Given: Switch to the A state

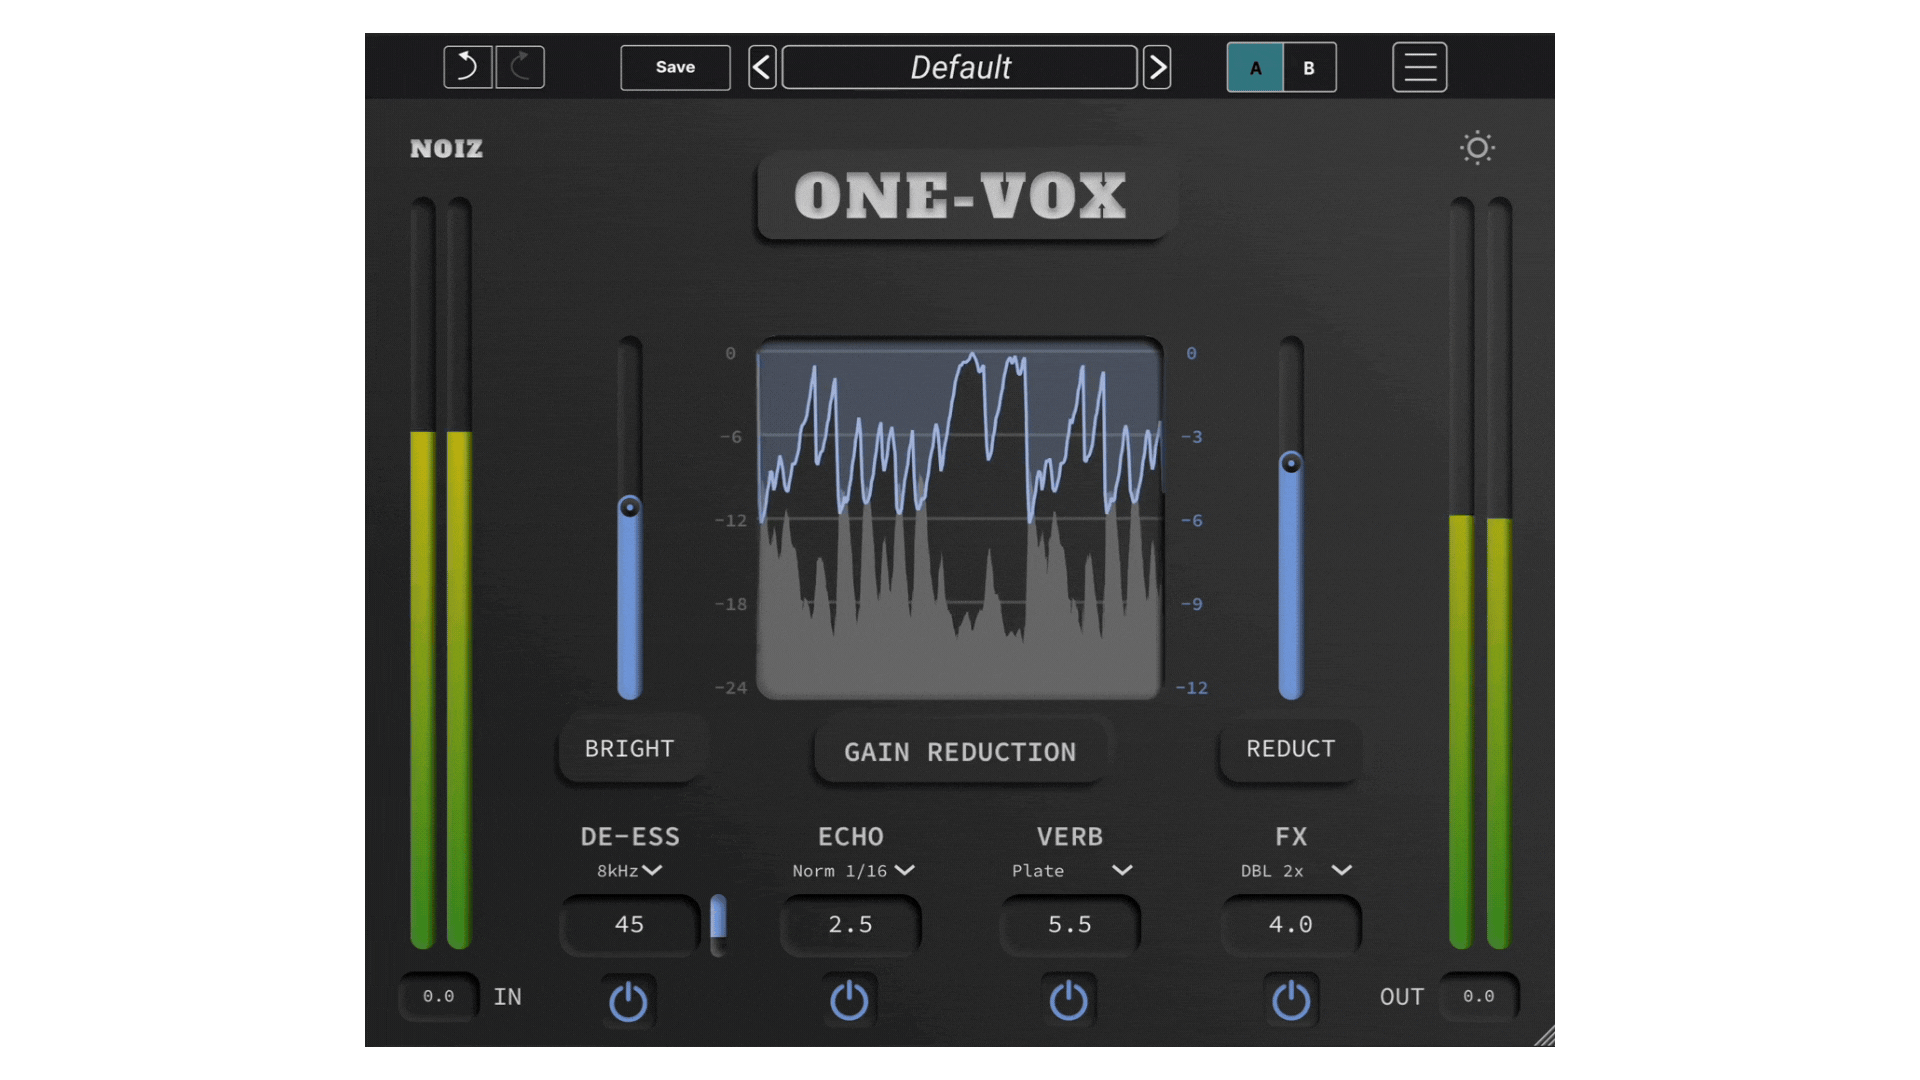Looking at the screenshot, I should tap(1255, 68).
